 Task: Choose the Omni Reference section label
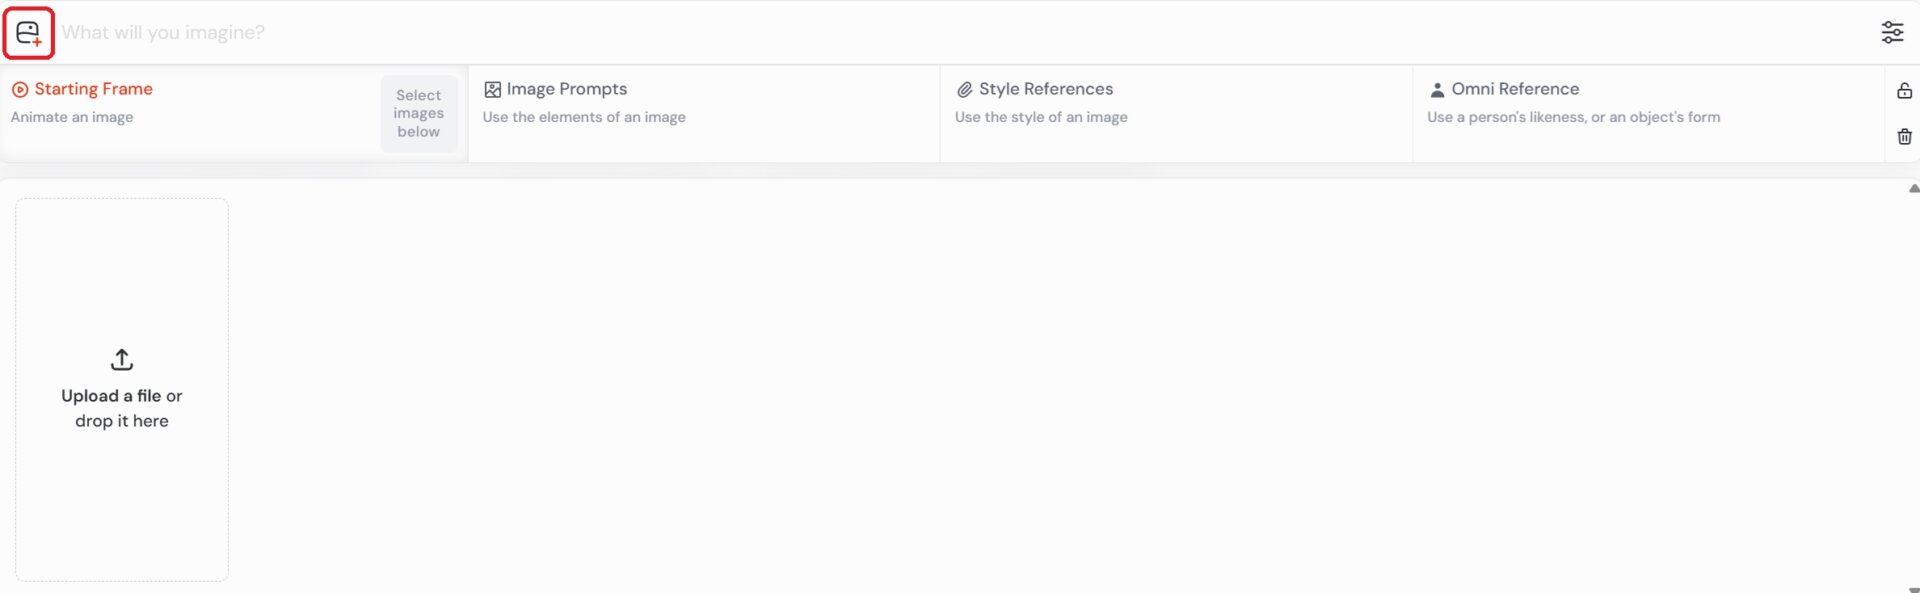[x=1515, y=89]
